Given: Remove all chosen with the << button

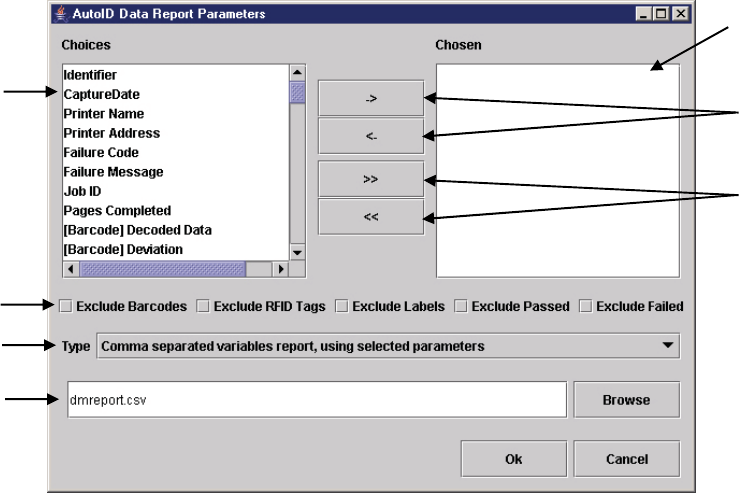Looking at the screenshot, I should point(371,217).
